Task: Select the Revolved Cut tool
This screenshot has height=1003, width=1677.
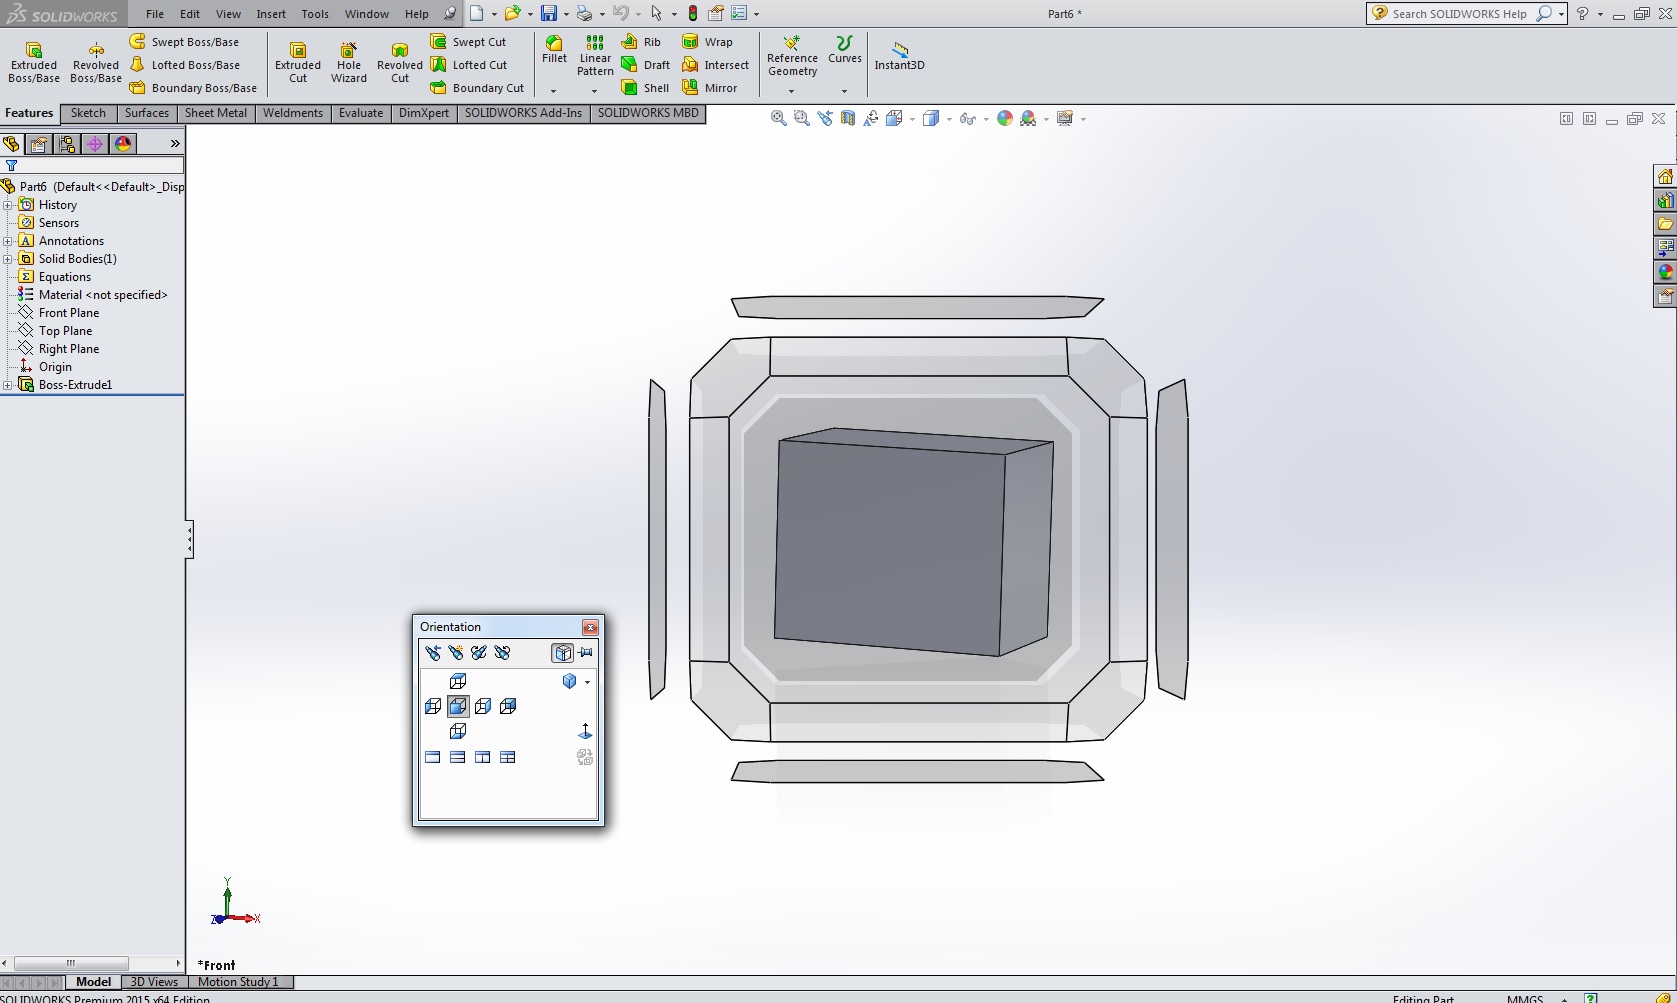Action: pos(399,62)
